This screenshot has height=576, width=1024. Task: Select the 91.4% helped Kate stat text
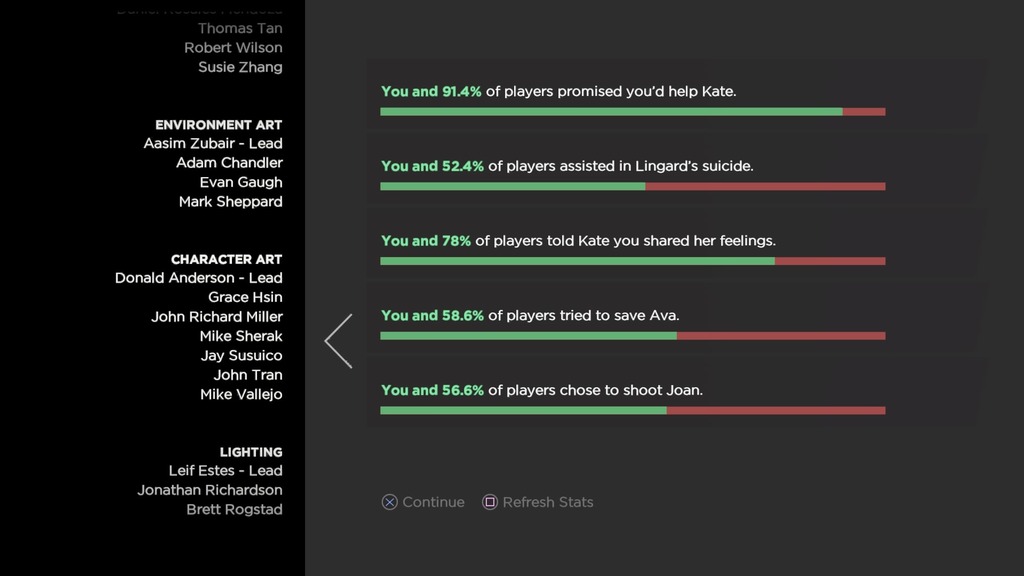click(558, 91)
